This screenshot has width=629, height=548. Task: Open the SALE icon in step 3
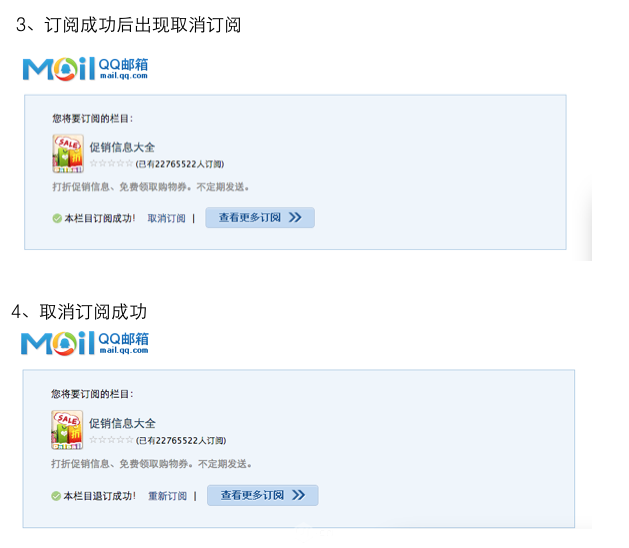point(68,154)
